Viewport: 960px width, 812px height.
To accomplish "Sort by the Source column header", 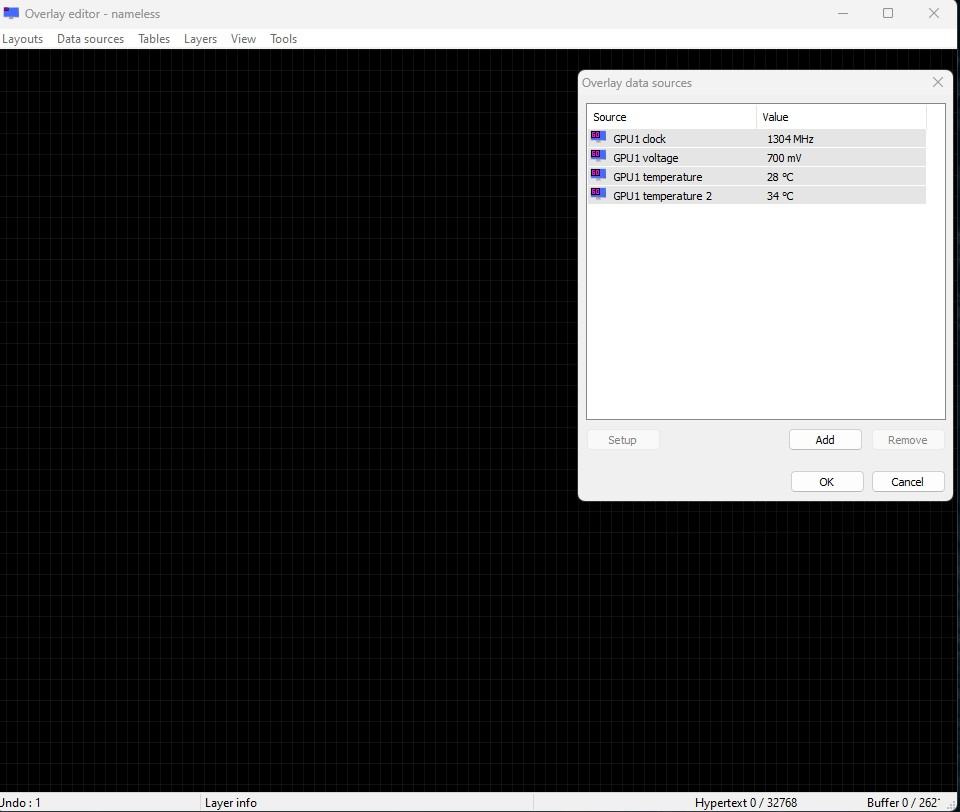I will point(672,117).
